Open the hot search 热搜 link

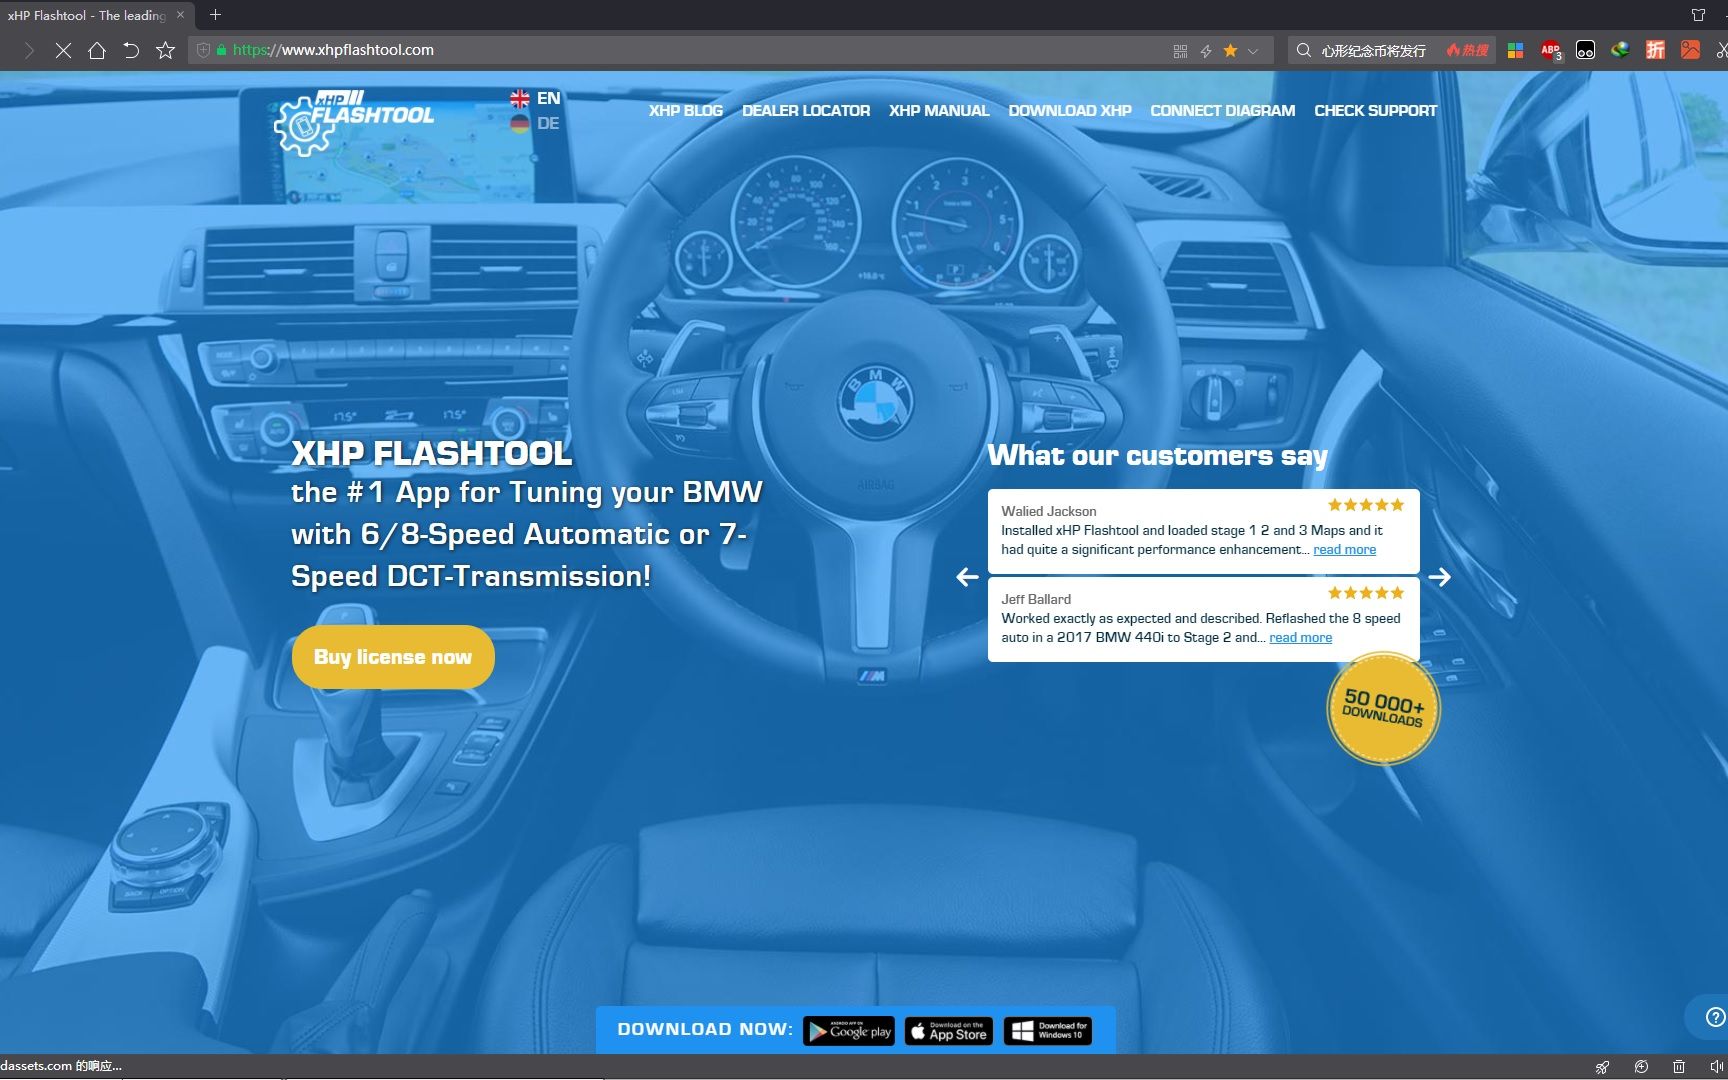click(1468, 50)
